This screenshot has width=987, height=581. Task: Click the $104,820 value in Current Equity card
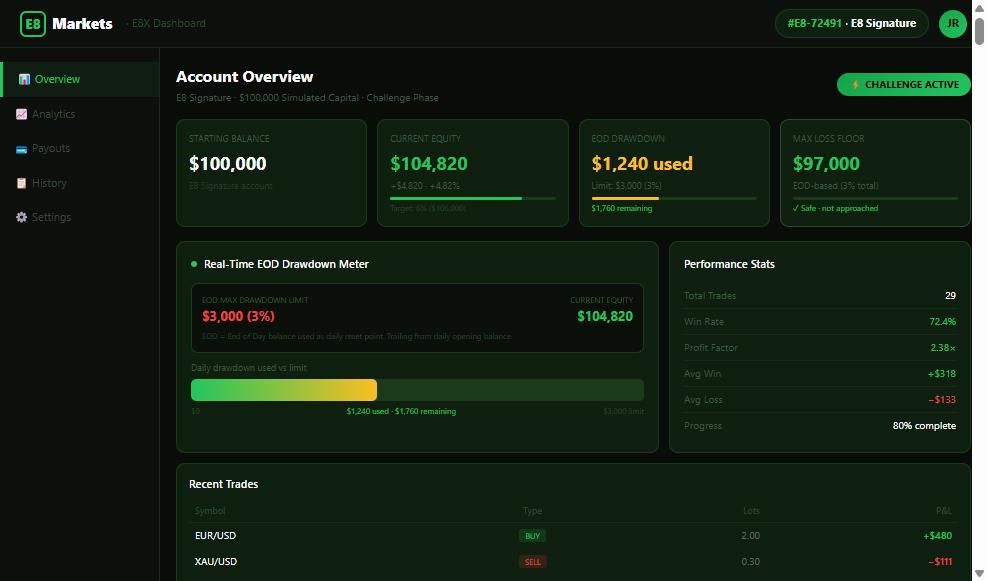[429, 164]
